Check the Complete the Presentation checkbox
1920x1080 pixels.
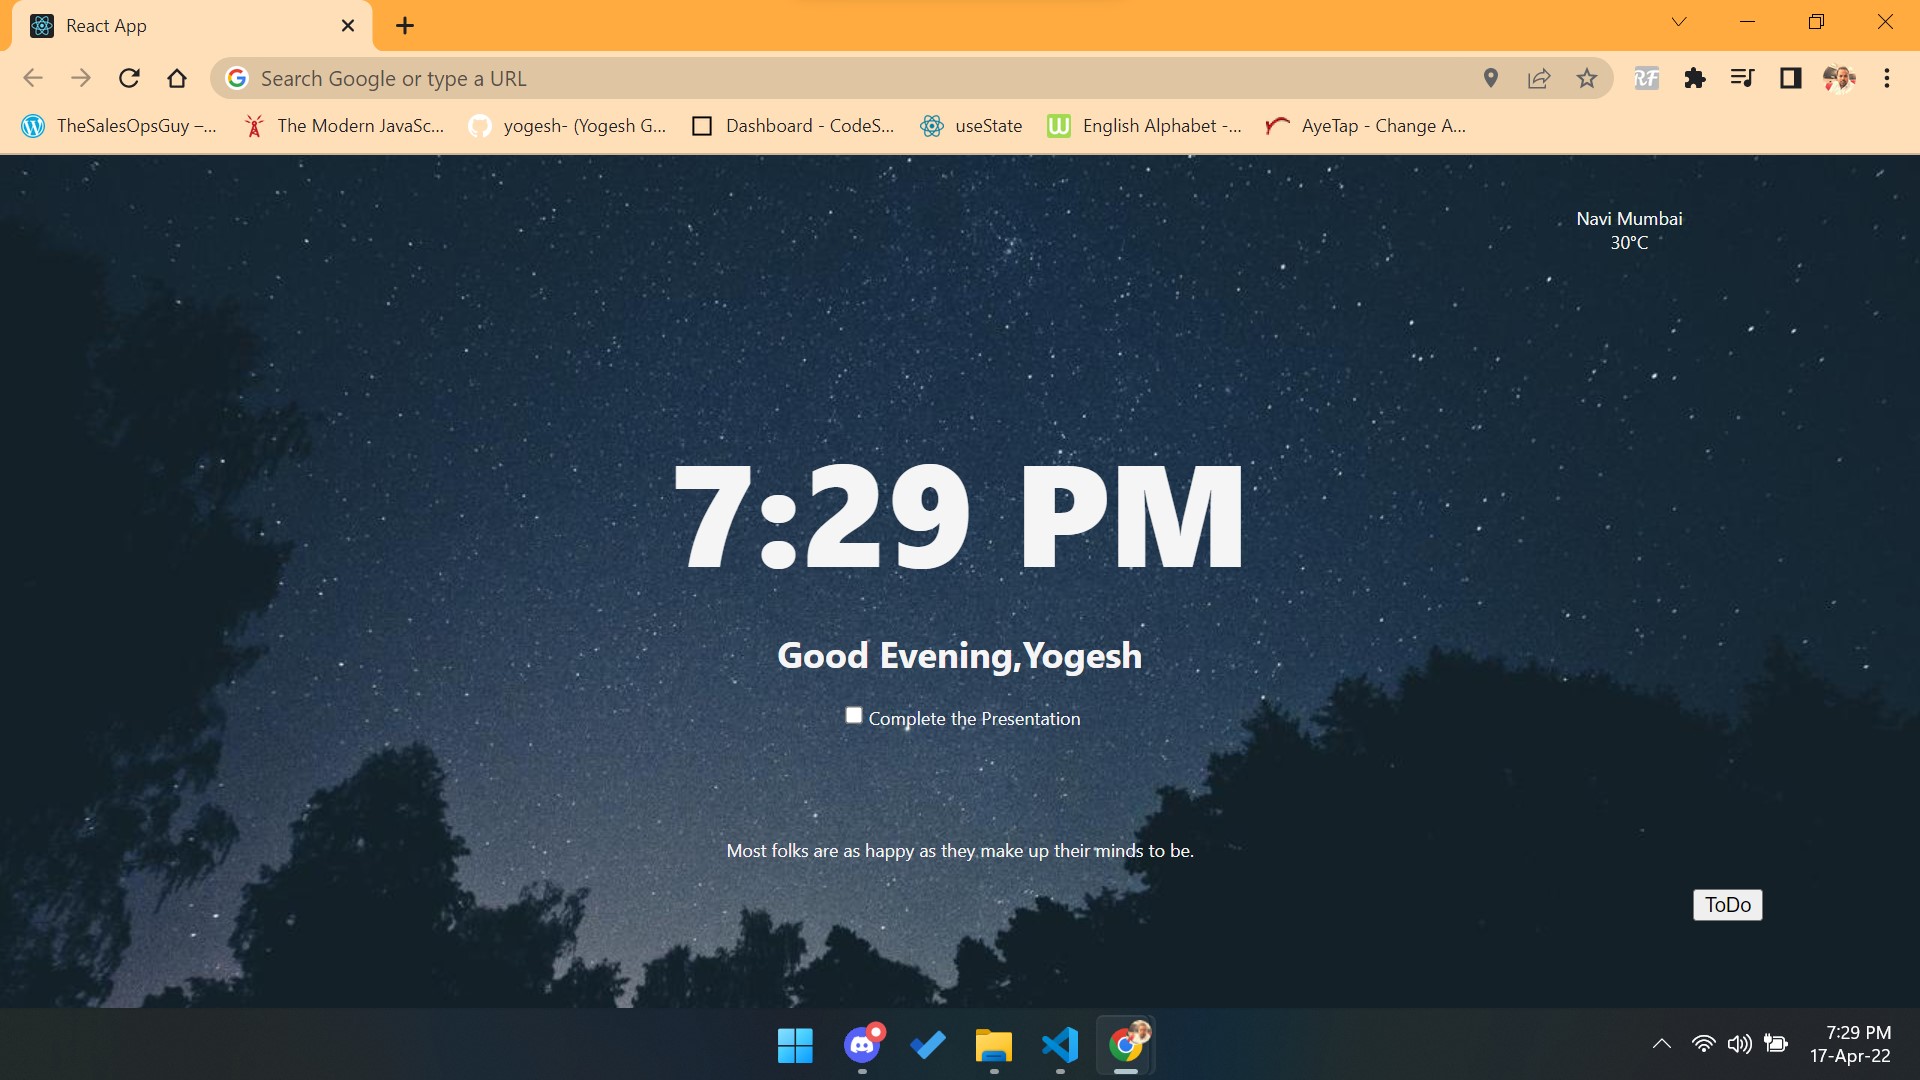853,716
